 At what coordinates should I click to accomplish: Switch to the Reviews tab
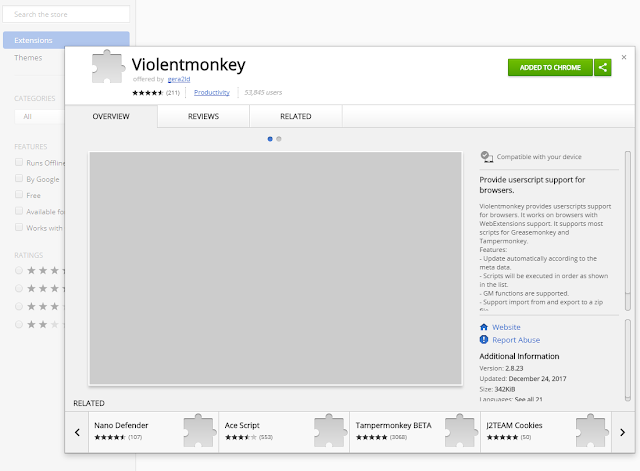pos(203,116)
